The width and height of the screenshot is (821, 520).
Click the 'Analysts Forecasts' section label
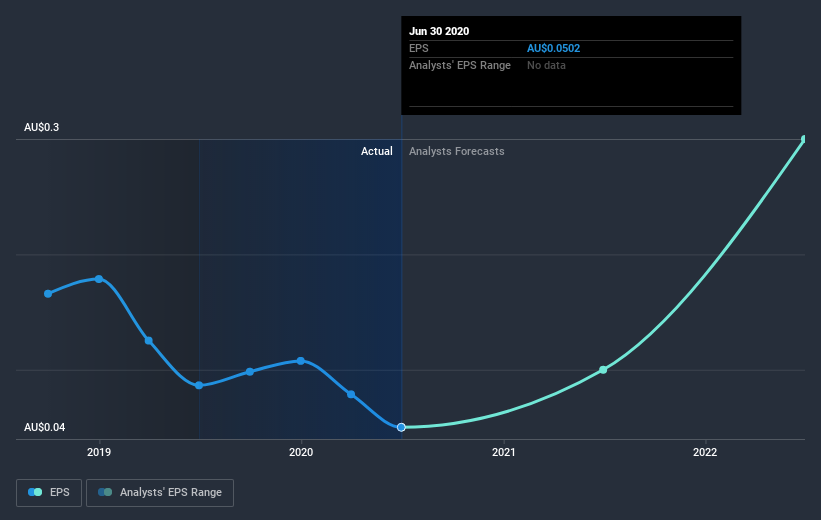click(x=457, y=151)
